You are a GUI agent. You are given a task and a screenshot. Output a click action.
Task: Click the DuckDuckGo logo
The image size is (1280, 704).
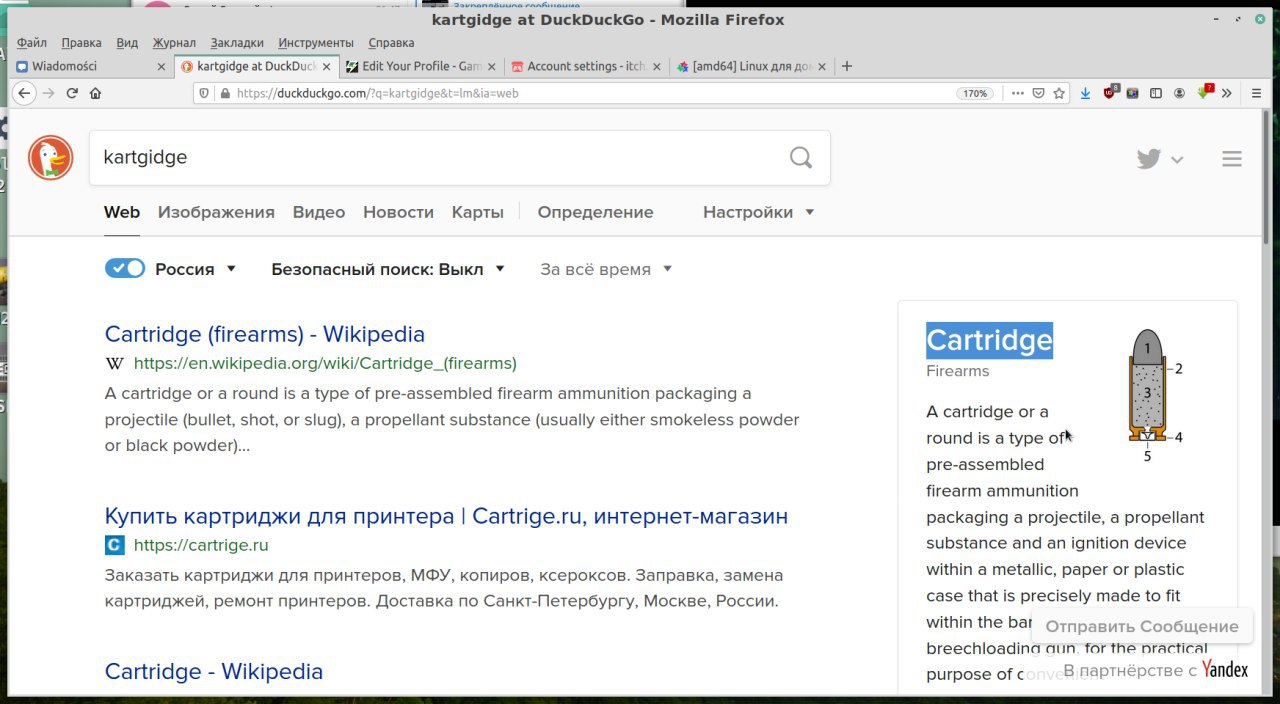pyautogui.click(x=50, y=158)
